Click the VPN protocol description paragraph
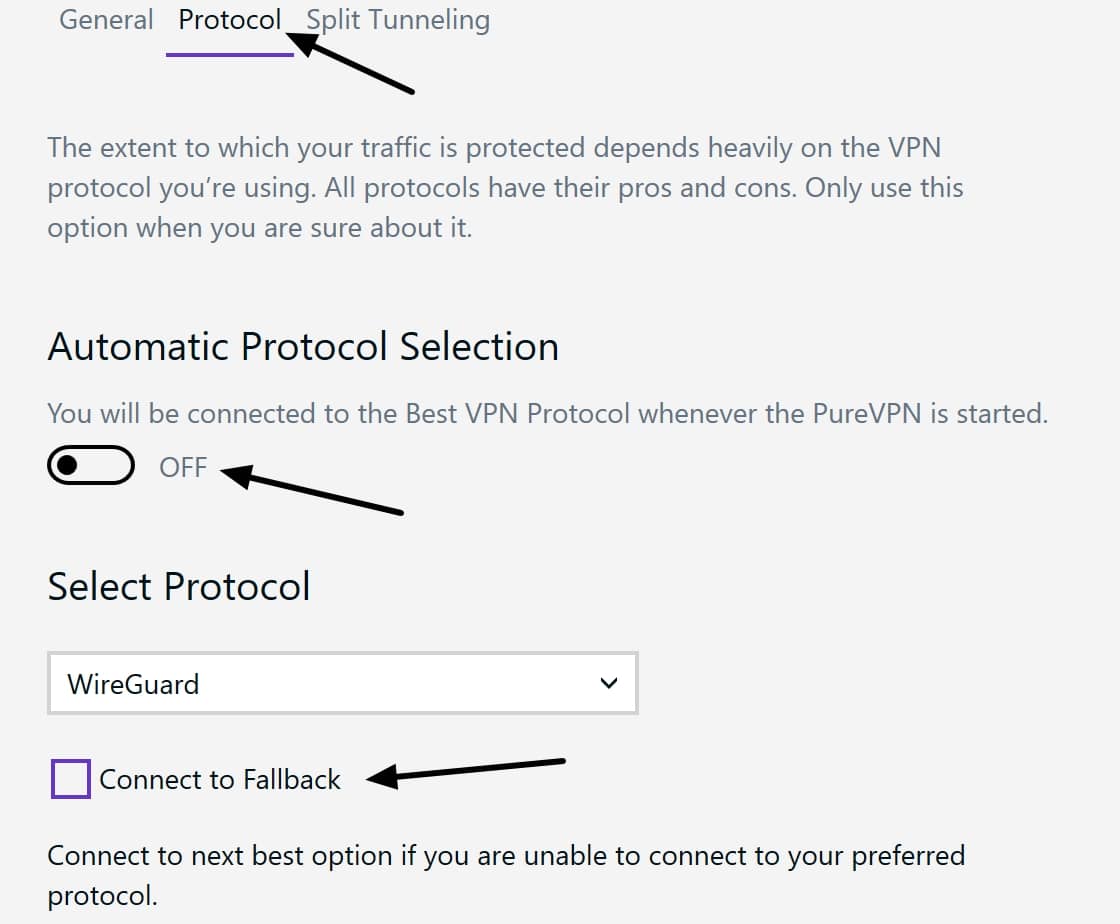This screenshot has width=1120, height=924. (505, 188)
